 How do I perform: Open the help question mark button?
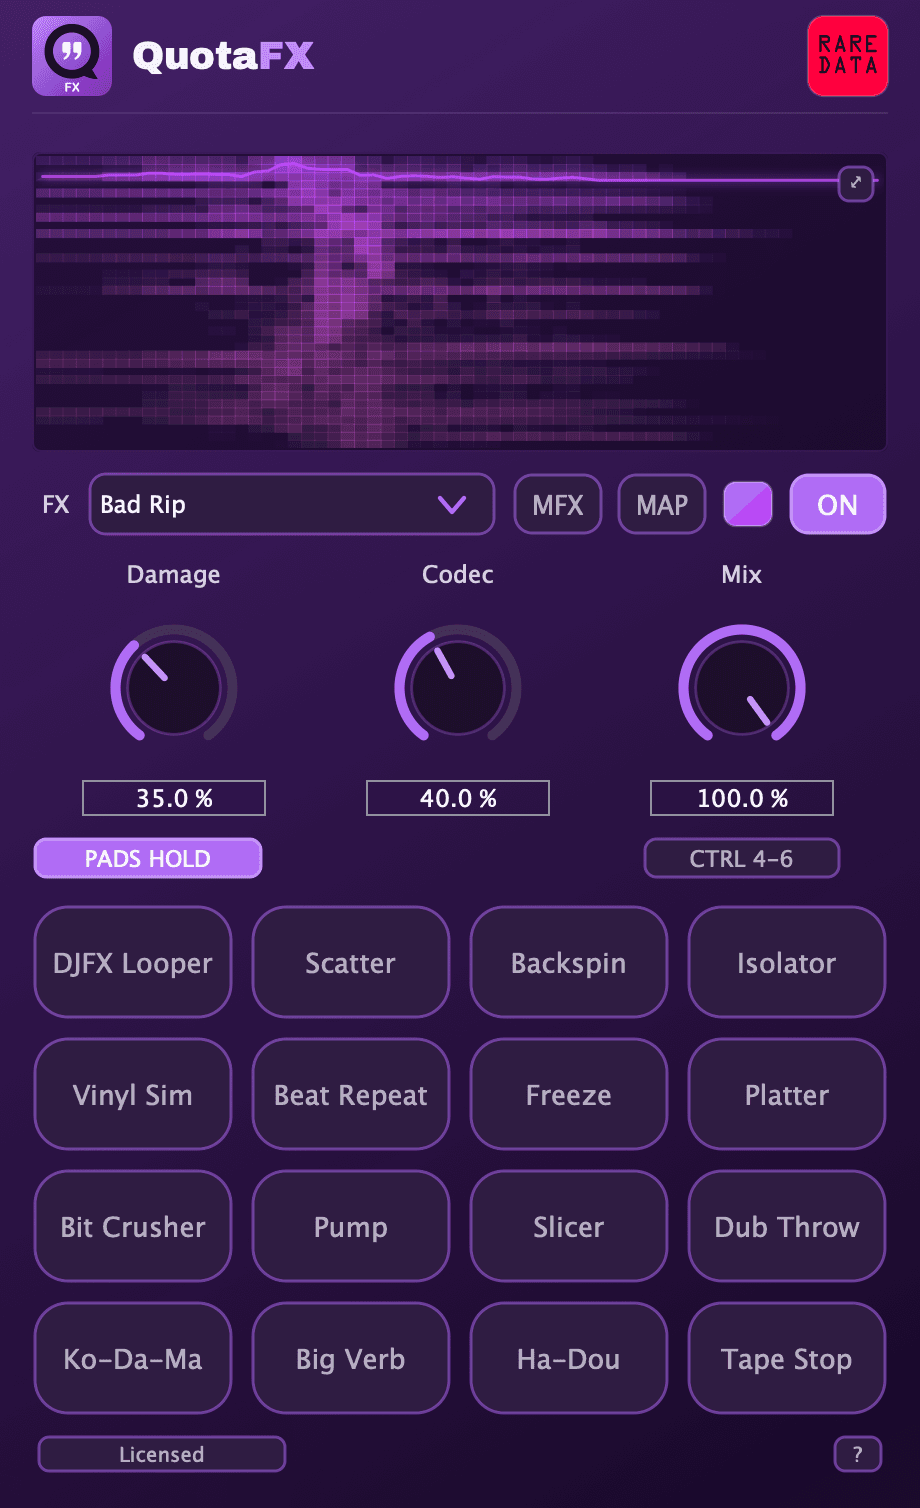[858, 1455]
